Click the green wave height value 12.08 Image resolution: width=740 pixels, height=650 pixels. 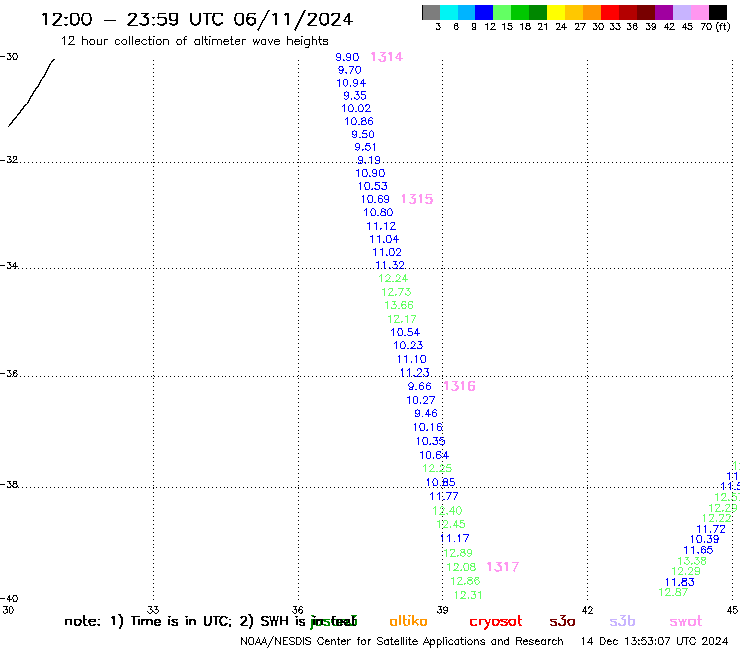(x=462, y=567)
